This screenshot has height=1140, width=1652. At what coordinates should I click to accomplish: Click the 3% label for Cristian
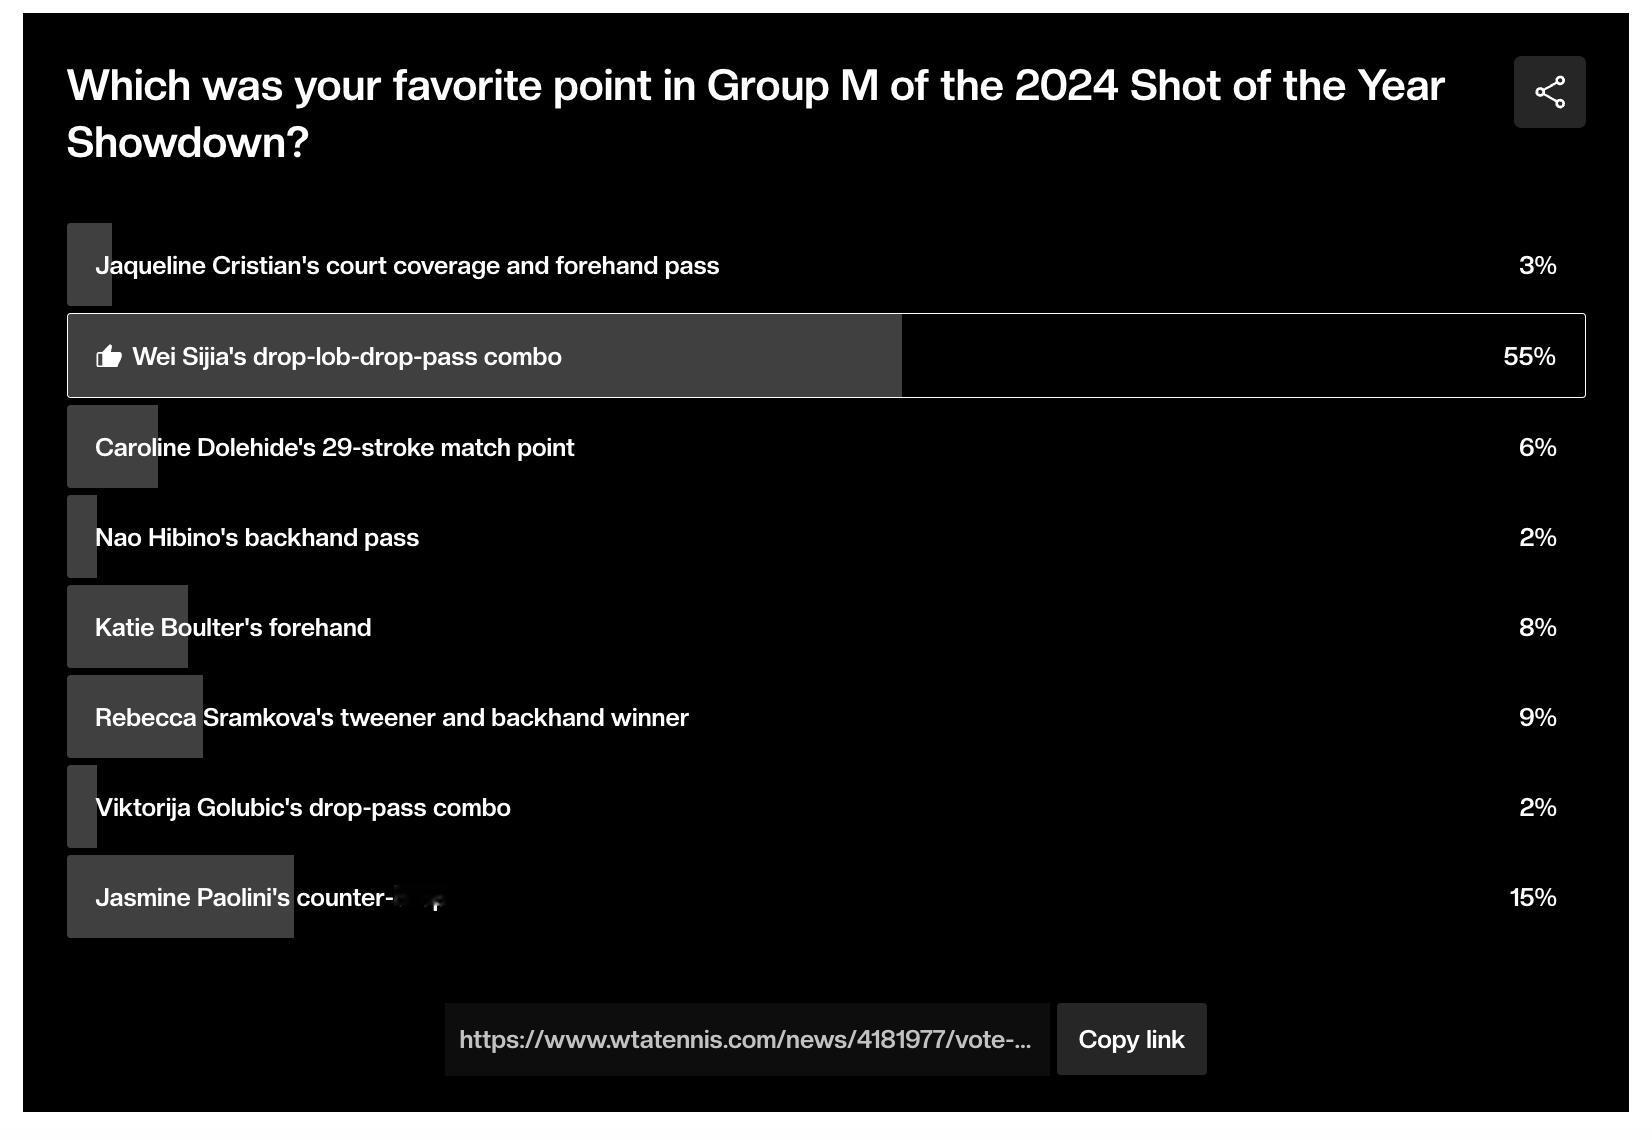coord(1537,265)
